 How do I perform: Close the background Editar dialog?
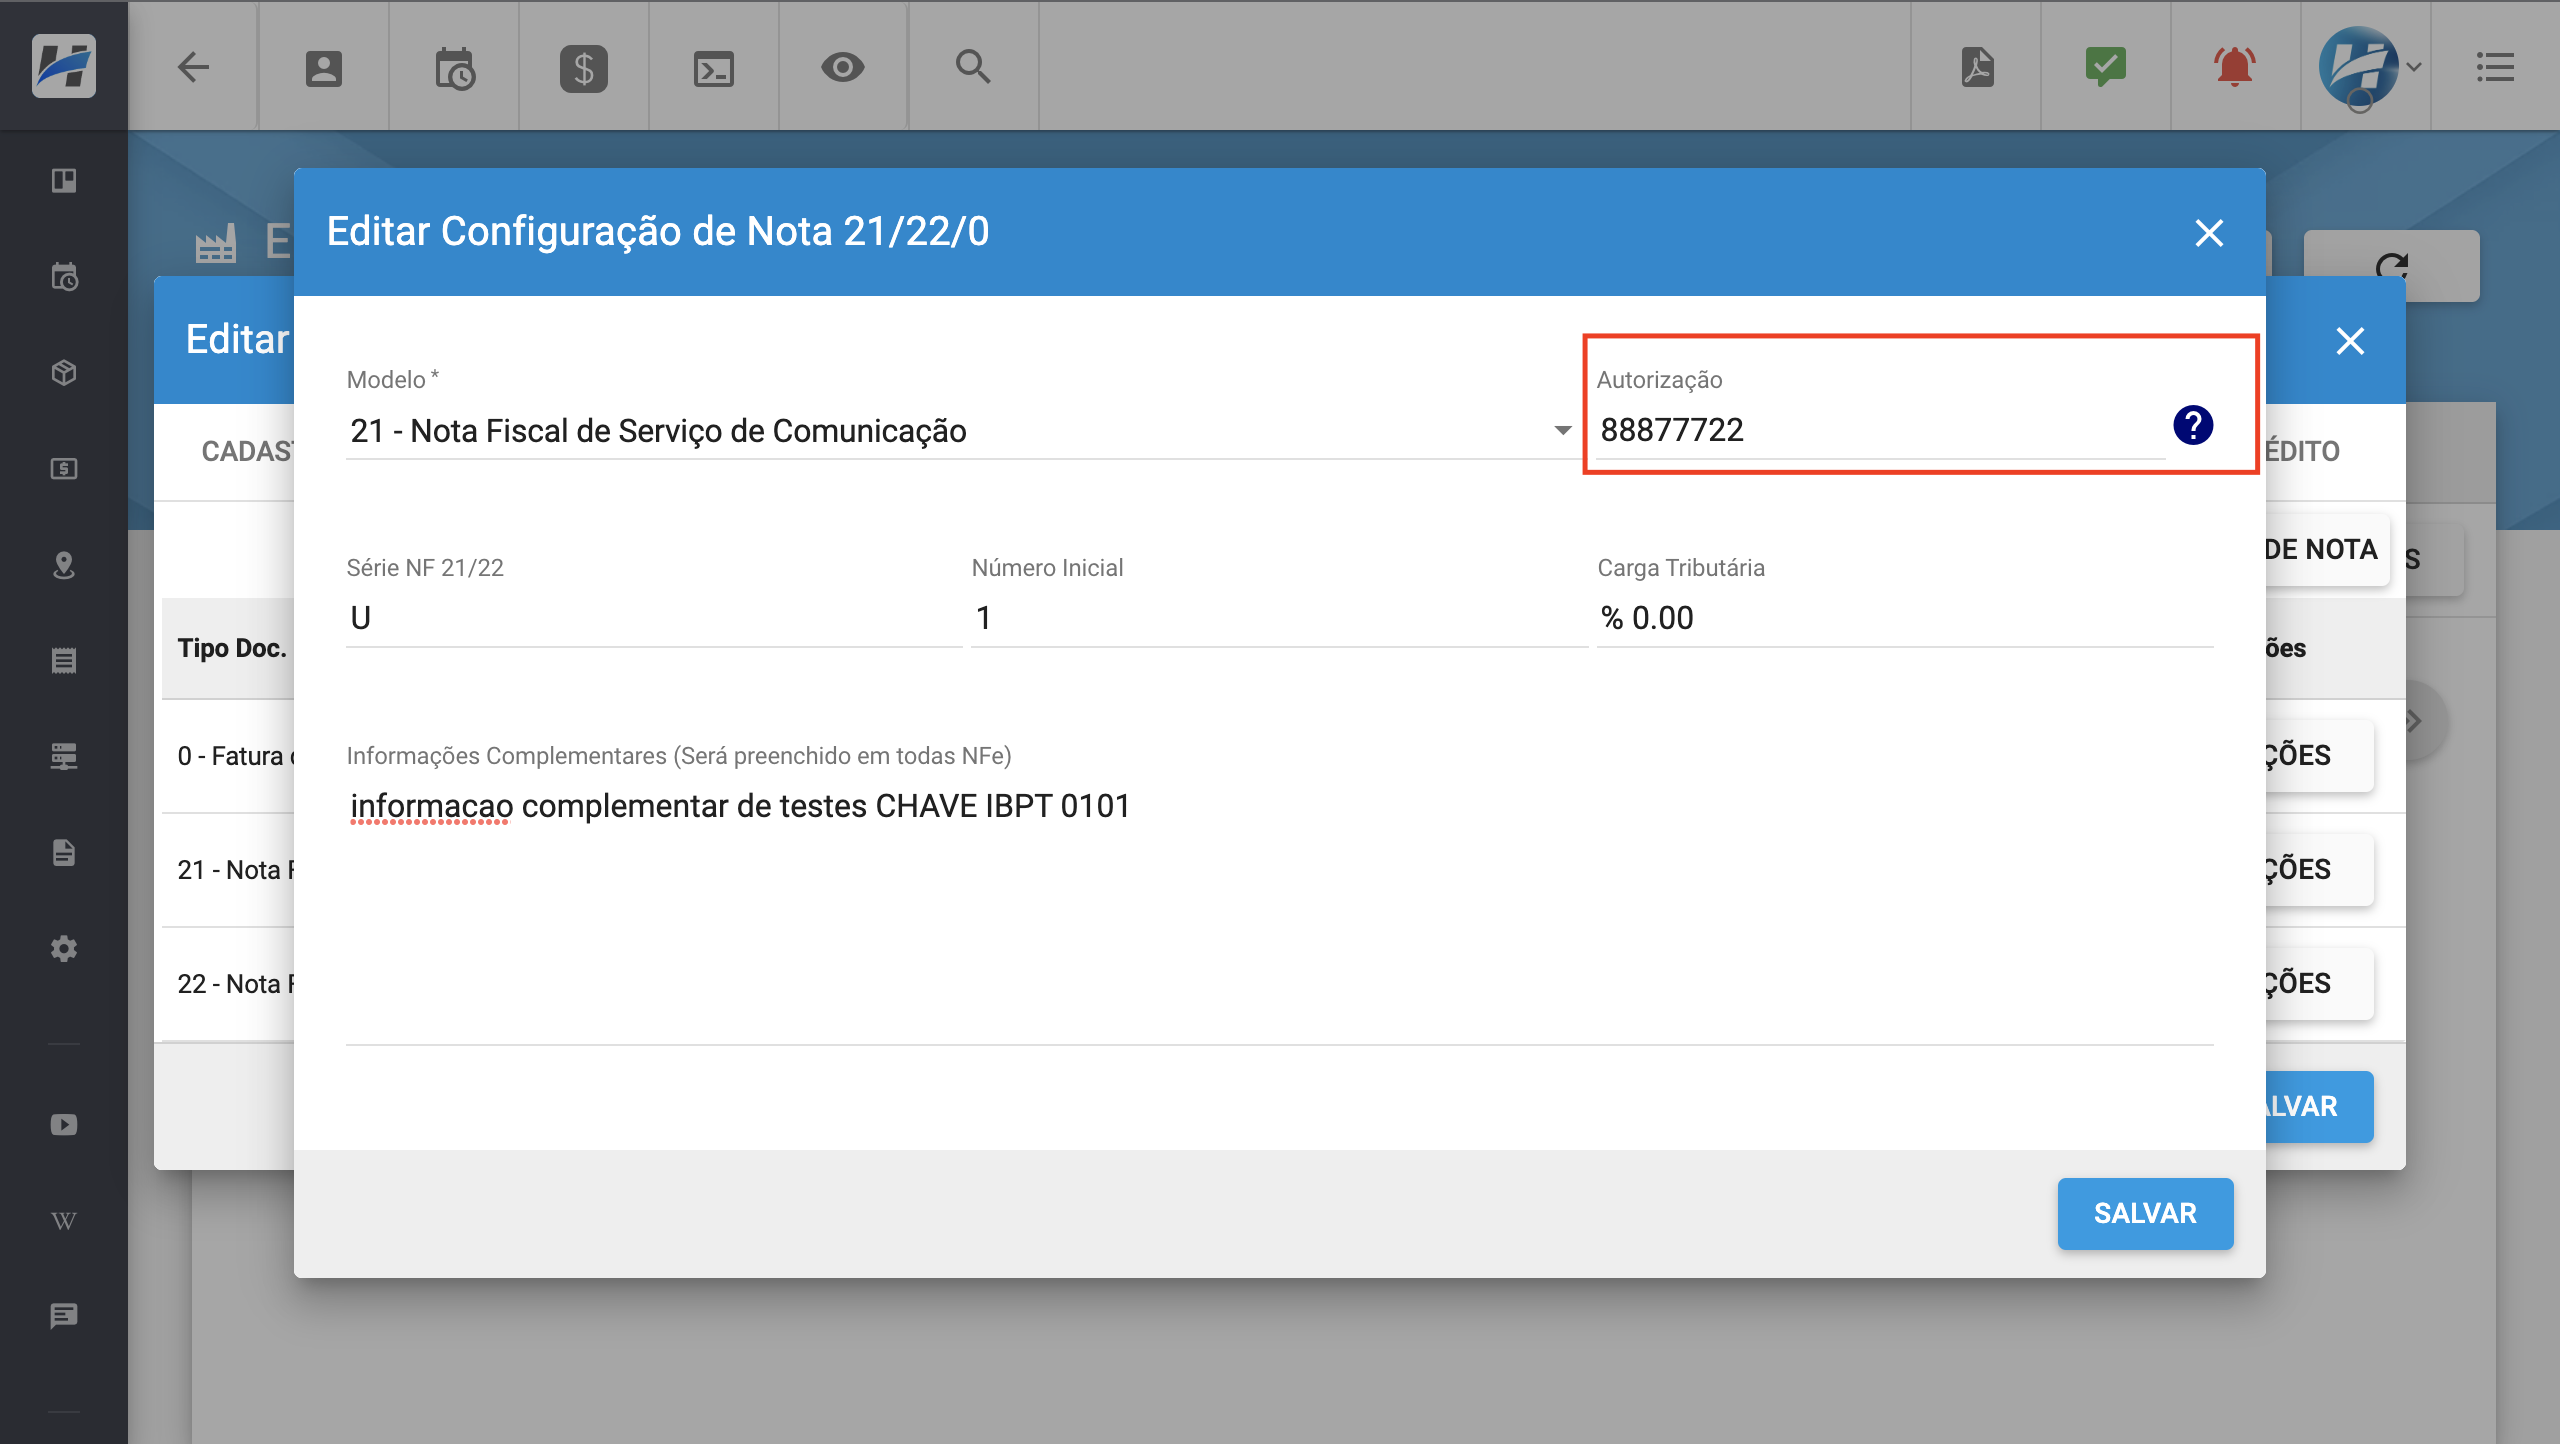point(2350,341)
